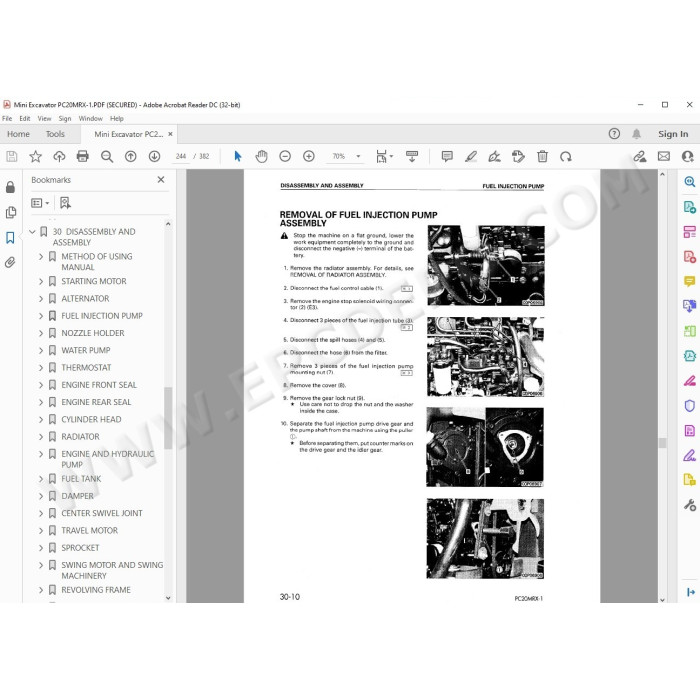Switch to the Tools tab
This screenshot has height=700, width=700.
55,134
